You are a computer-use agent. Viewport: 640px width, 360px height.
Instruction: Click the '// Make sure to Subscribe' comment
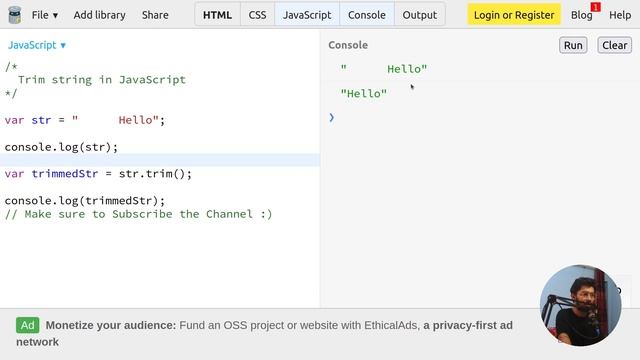[x=138, y=214]
